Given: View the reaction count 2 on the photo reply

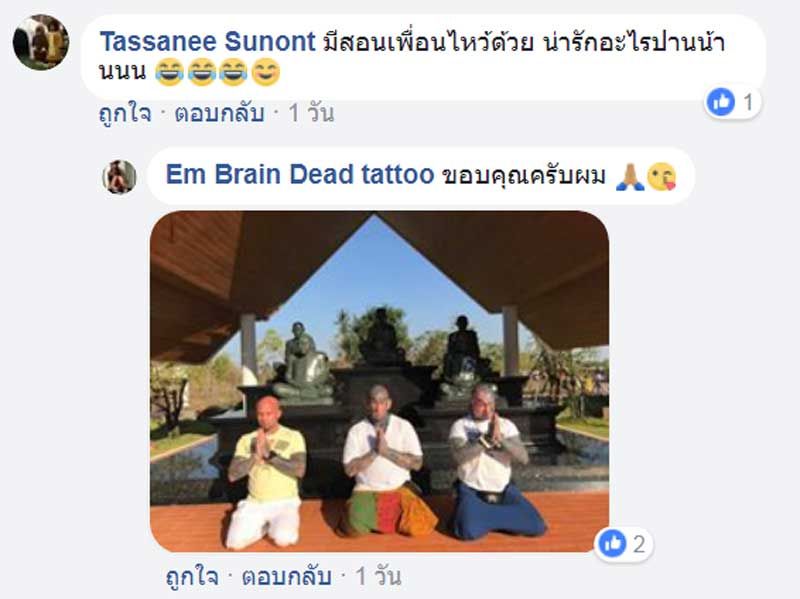Looking at the screenshot, I should (x=639, y=544).
